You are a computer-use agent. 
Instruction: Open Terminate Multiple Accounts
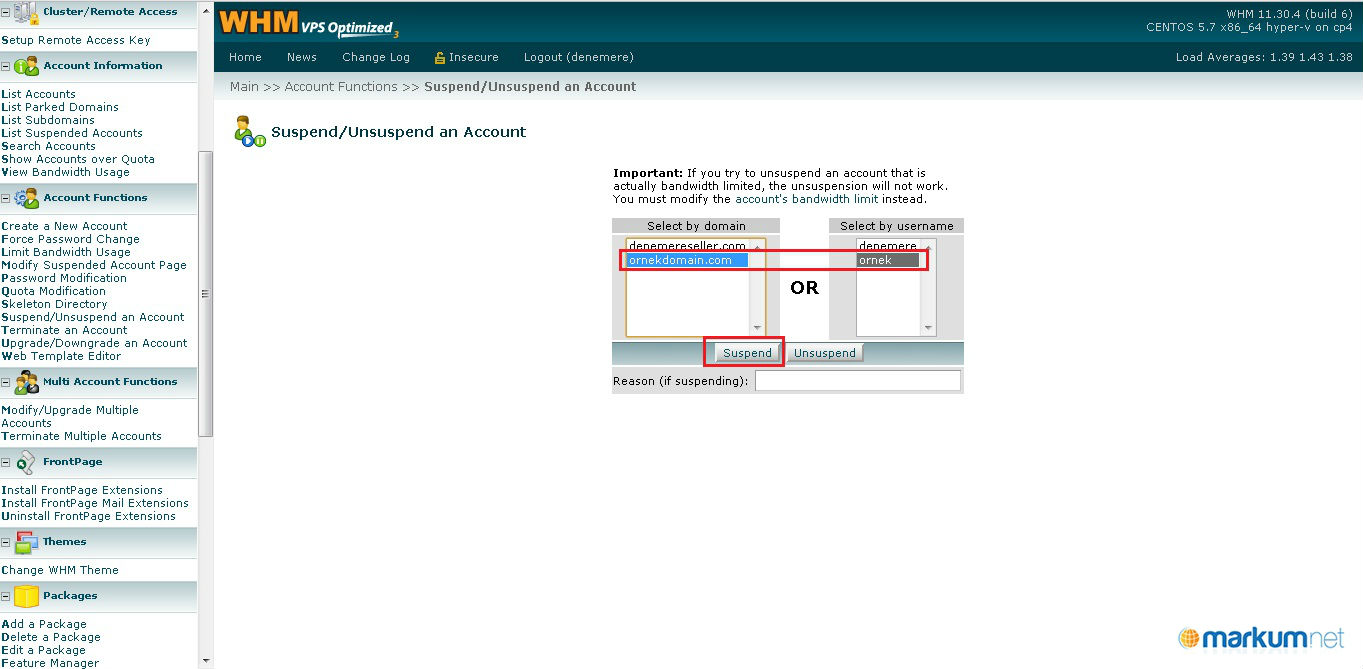[x=82, y=436]
